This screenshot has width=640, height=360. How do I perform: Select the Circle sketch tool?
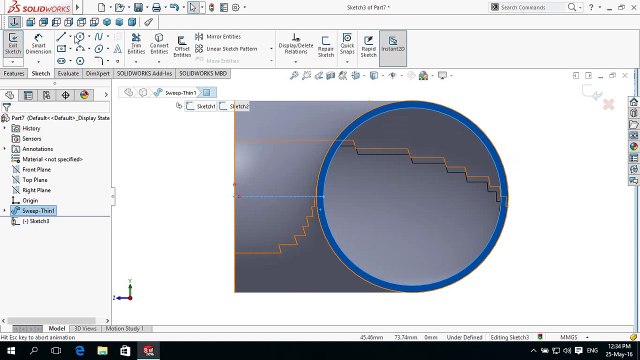(x=80, y=37)
